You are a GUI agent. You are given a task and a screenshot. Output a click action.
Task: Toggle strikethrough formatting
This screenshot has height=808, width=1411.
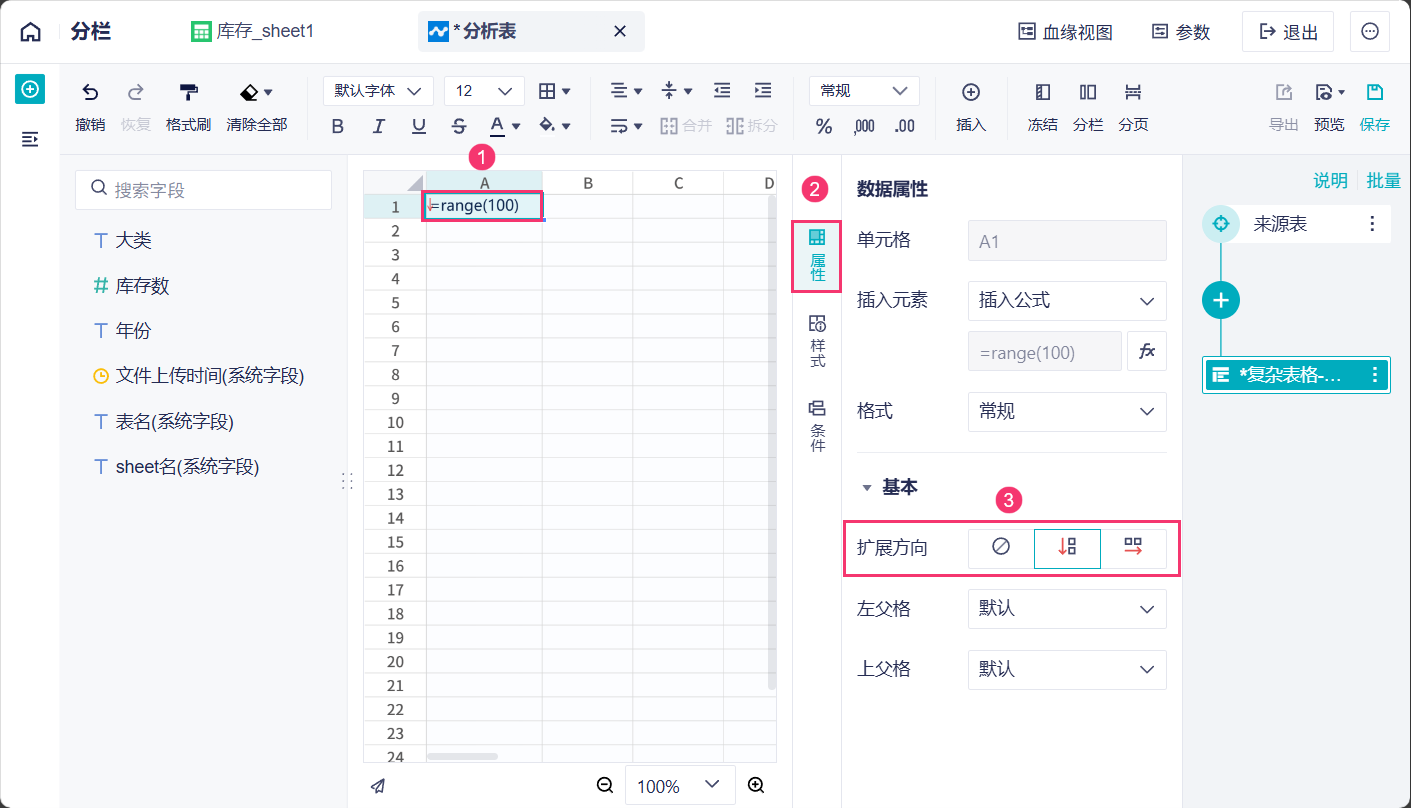pos(459,126)
